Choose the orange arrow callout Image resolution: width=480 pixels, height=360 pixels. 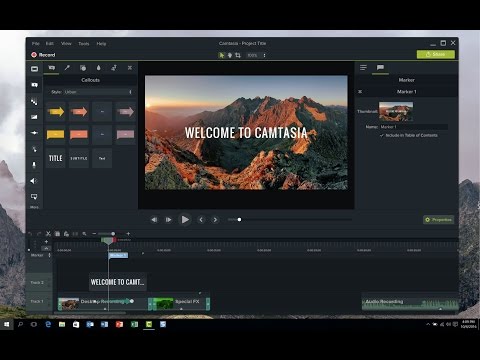[x=79, y=112]
